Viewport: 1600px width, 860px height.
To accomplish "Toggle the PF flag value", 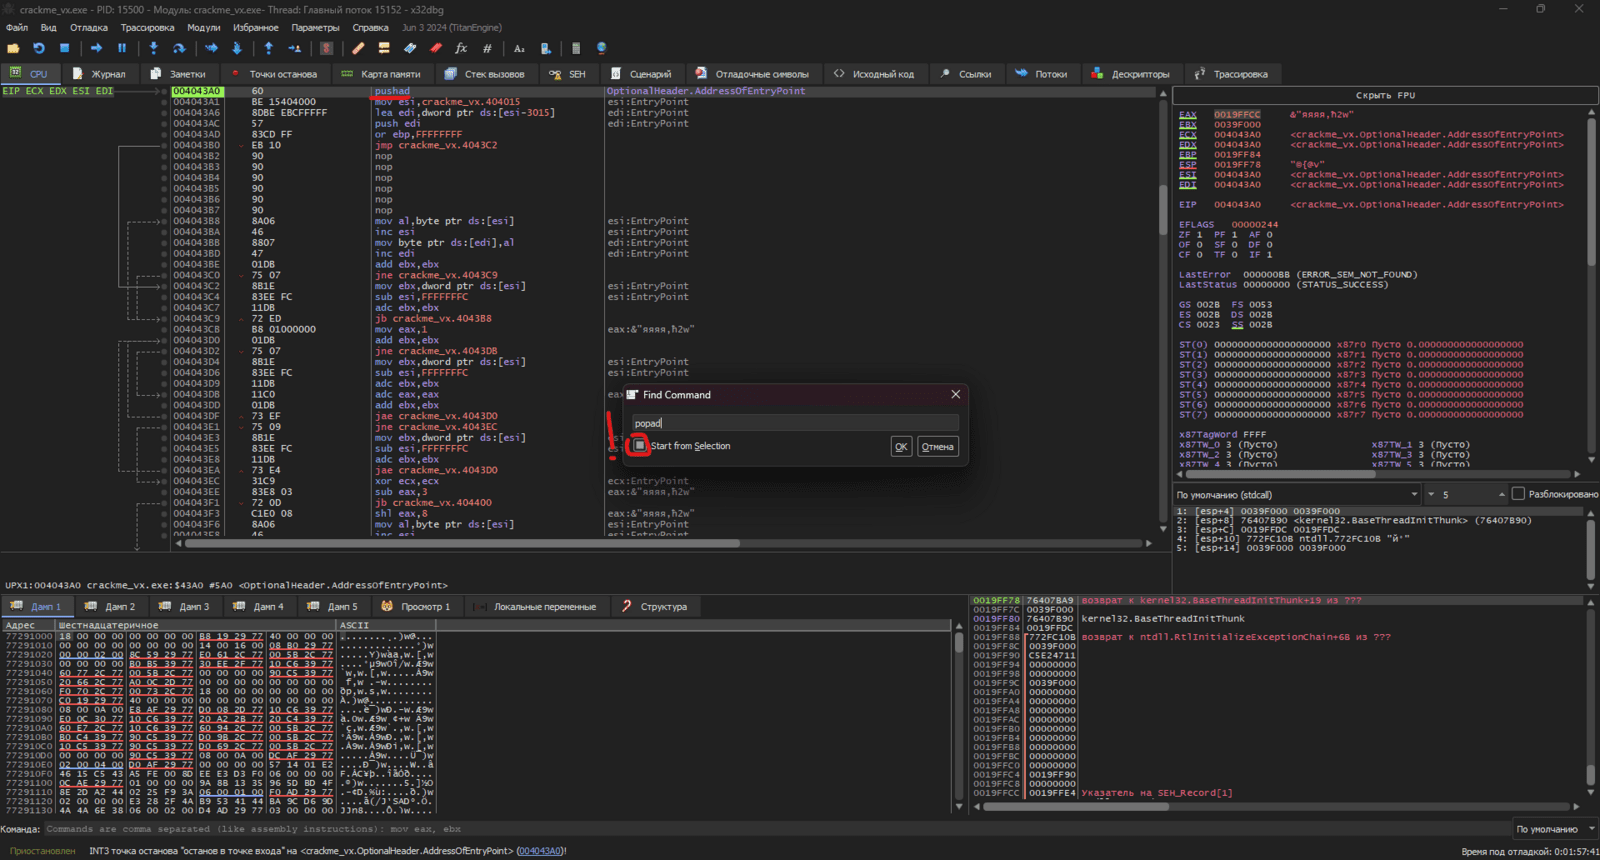I will pyautogui.click(x=1234, y=235).
